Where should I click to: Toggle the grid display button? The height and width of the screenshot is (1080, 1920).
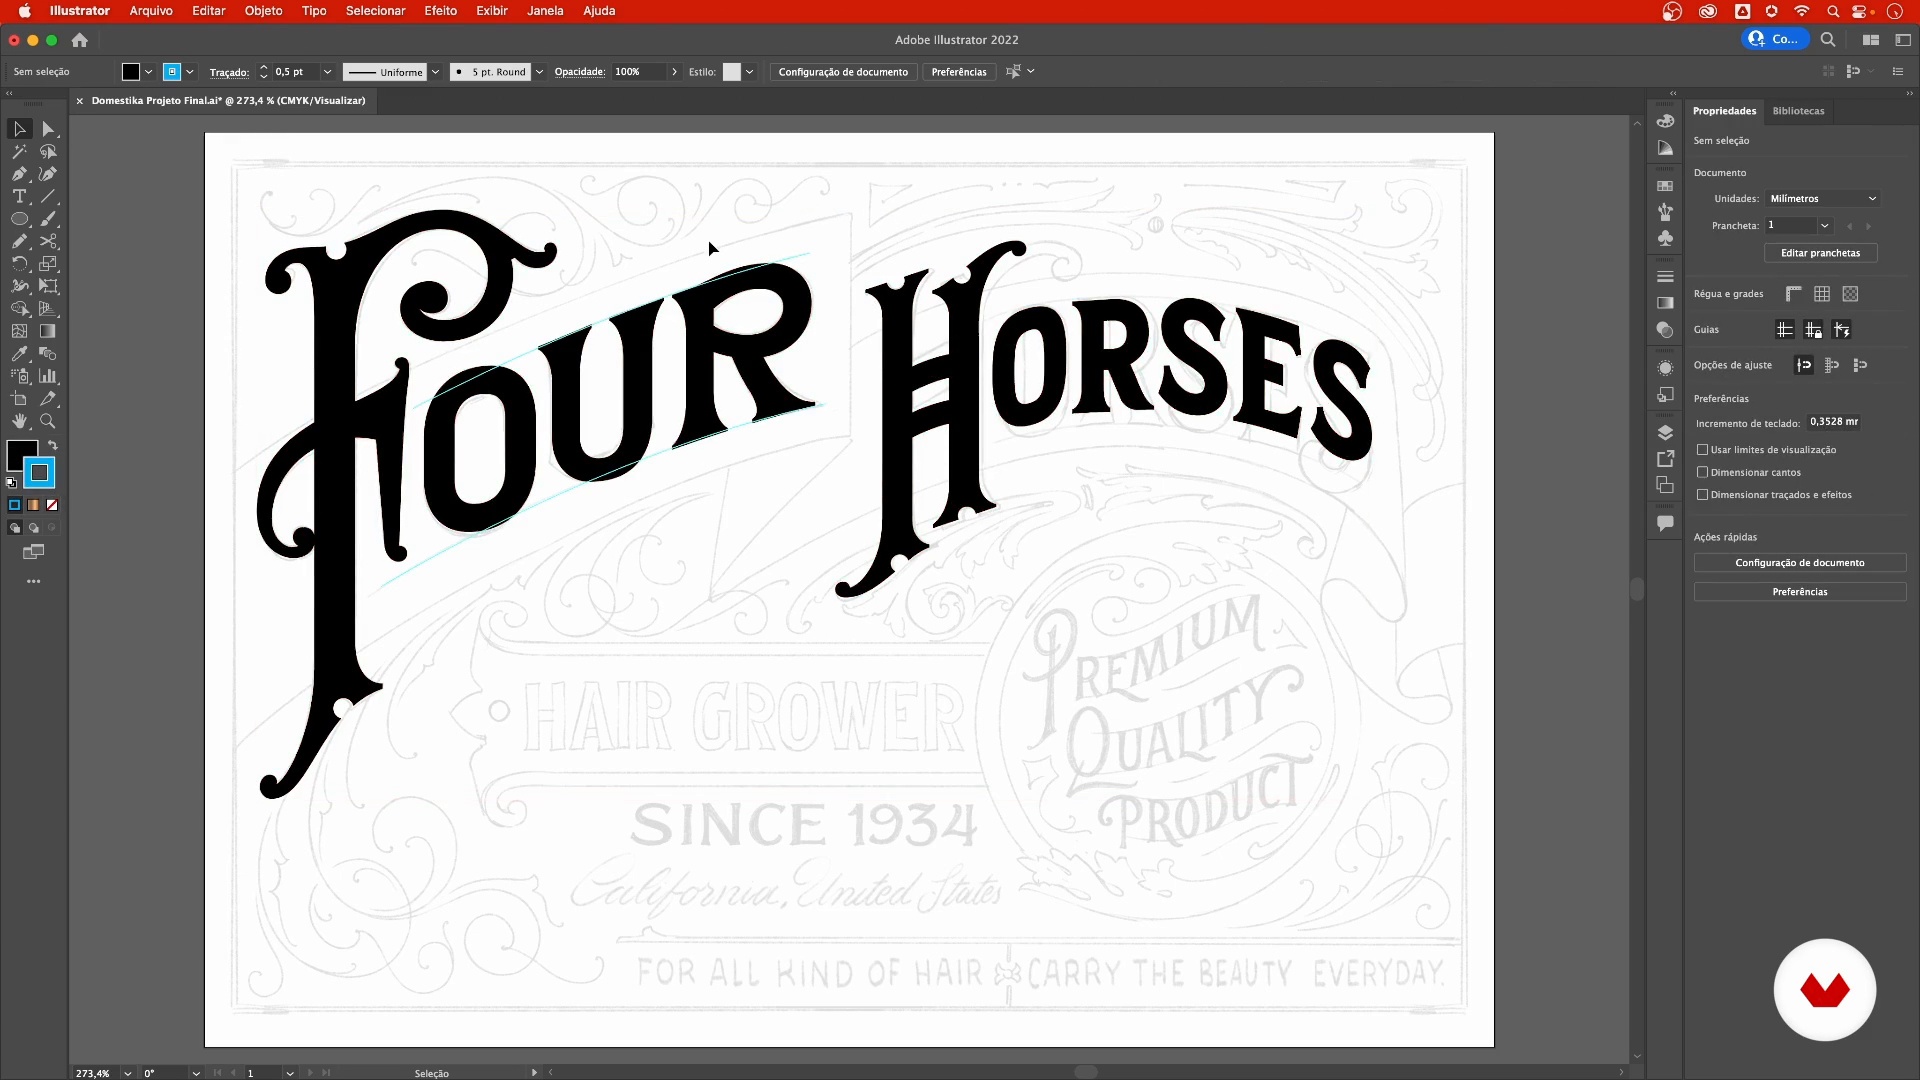pos(1822,294)
